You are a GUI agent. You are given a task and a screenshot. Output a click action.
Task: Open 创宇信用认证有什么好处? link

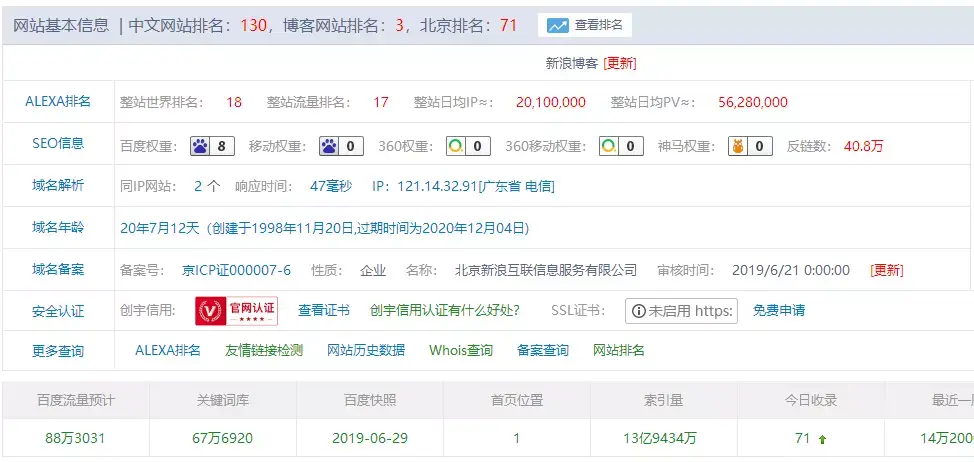[x=445, y=310]
